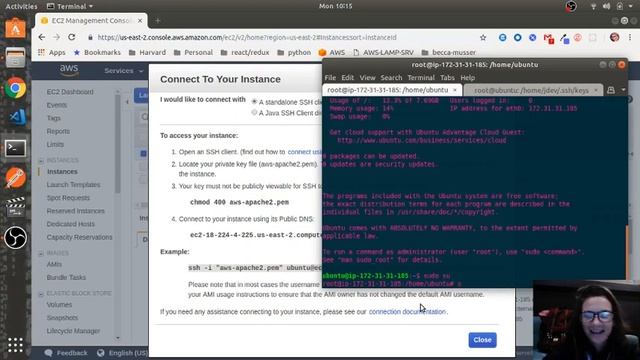Viewport: 640px width, 360px height.
Task: Expand the AWS Services dropdown
Action: [x=124, y=71]
